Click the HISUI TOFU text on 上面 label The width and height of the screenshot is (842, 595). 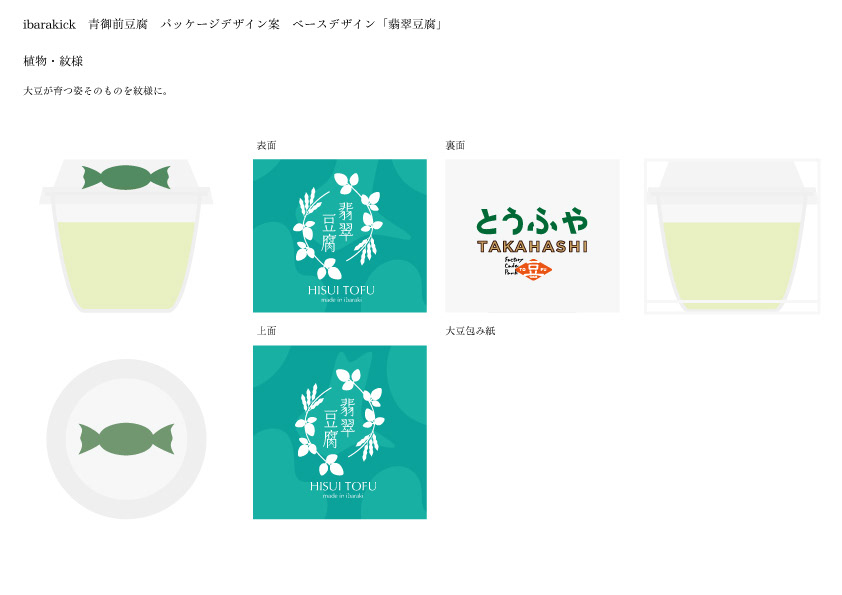click(x=343, y=487)
